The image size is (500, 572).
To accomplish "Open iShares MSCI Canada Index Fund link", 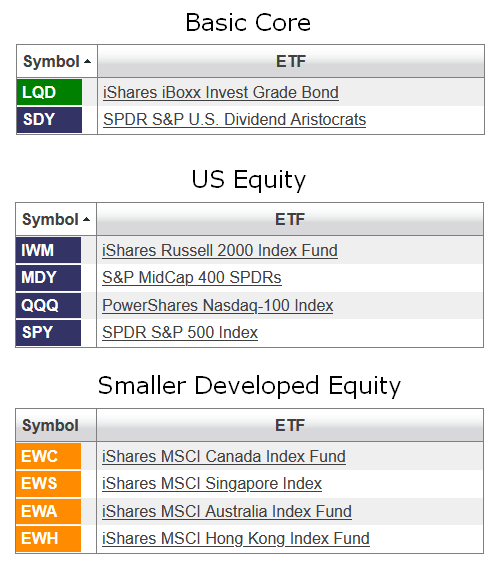I will 224,456.
